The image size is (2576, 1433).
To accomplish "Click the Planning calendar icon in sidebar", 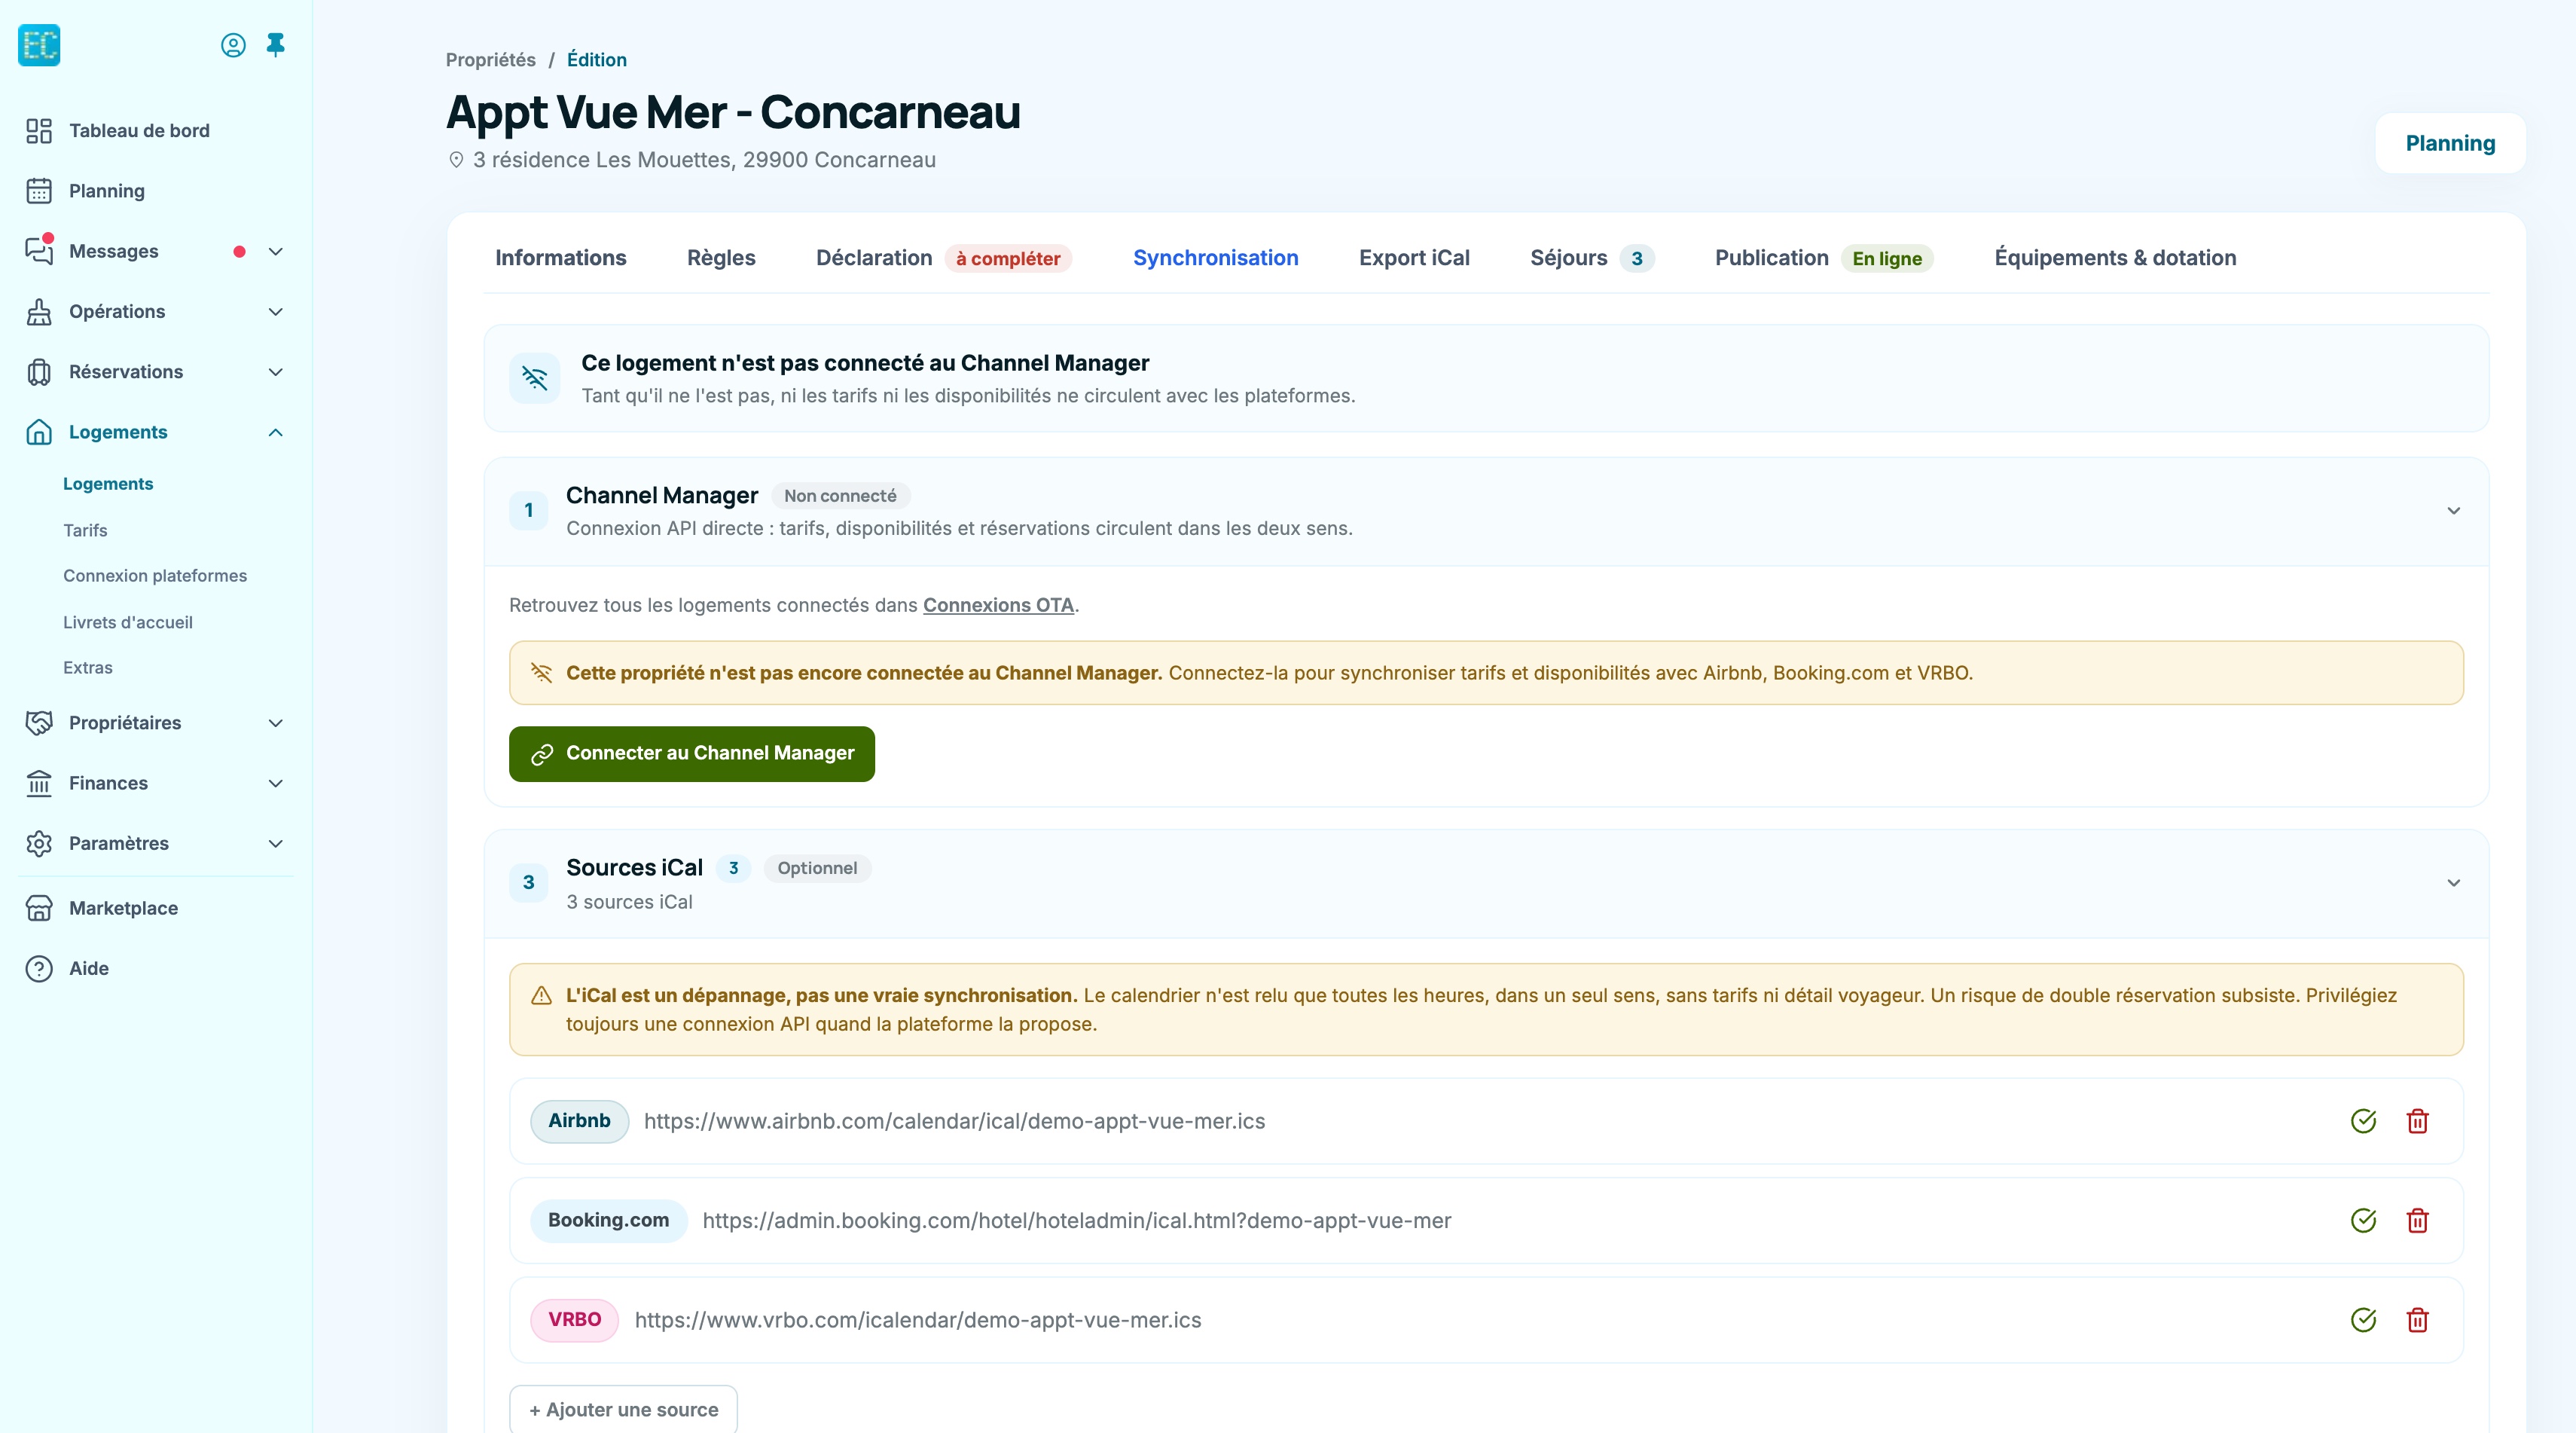I will (x=39, y=191).
